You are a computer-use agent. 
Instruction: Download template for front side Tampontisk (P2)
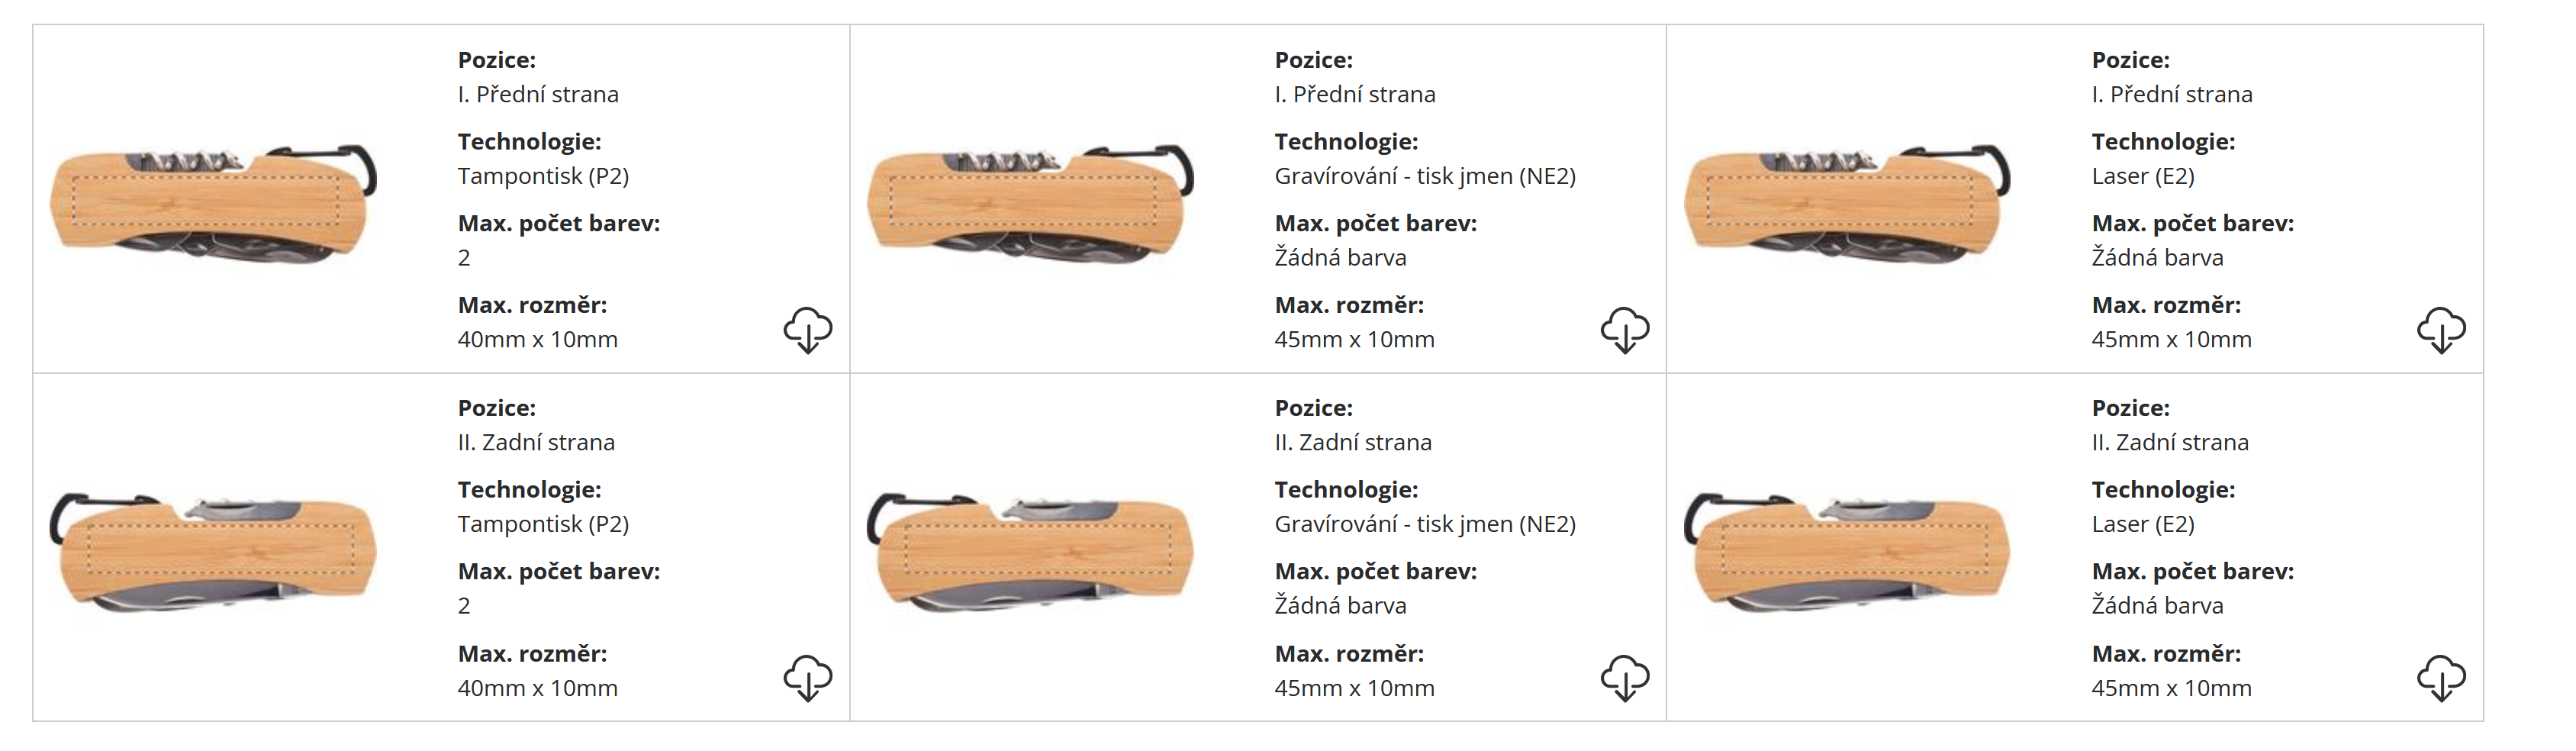click(807, 329)
